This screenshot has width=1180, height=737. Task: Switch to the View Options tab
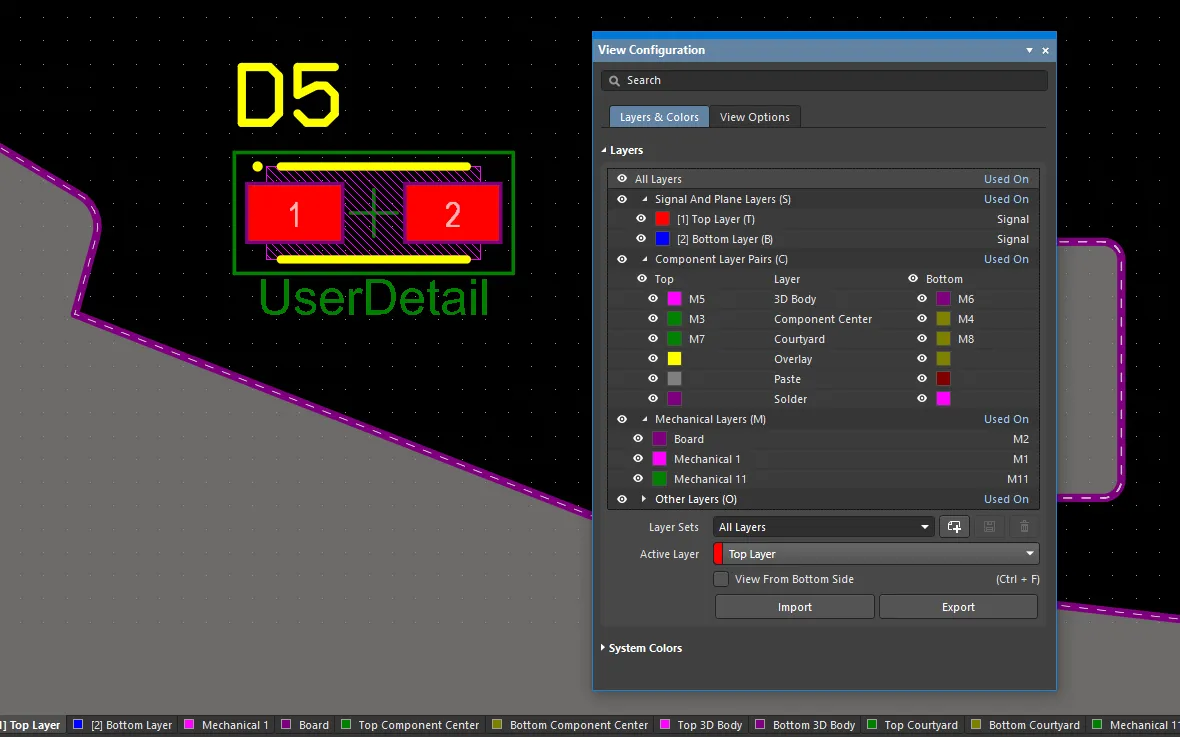click(755, 117)
